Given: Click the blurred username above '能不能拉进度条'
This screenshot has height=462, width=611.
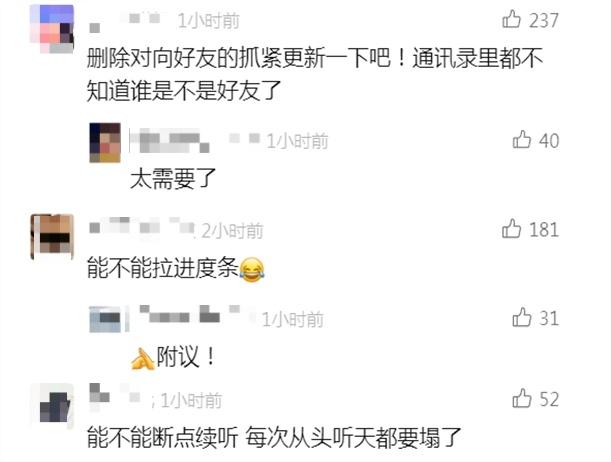Looking at the screenshot, I should point(142,226).
